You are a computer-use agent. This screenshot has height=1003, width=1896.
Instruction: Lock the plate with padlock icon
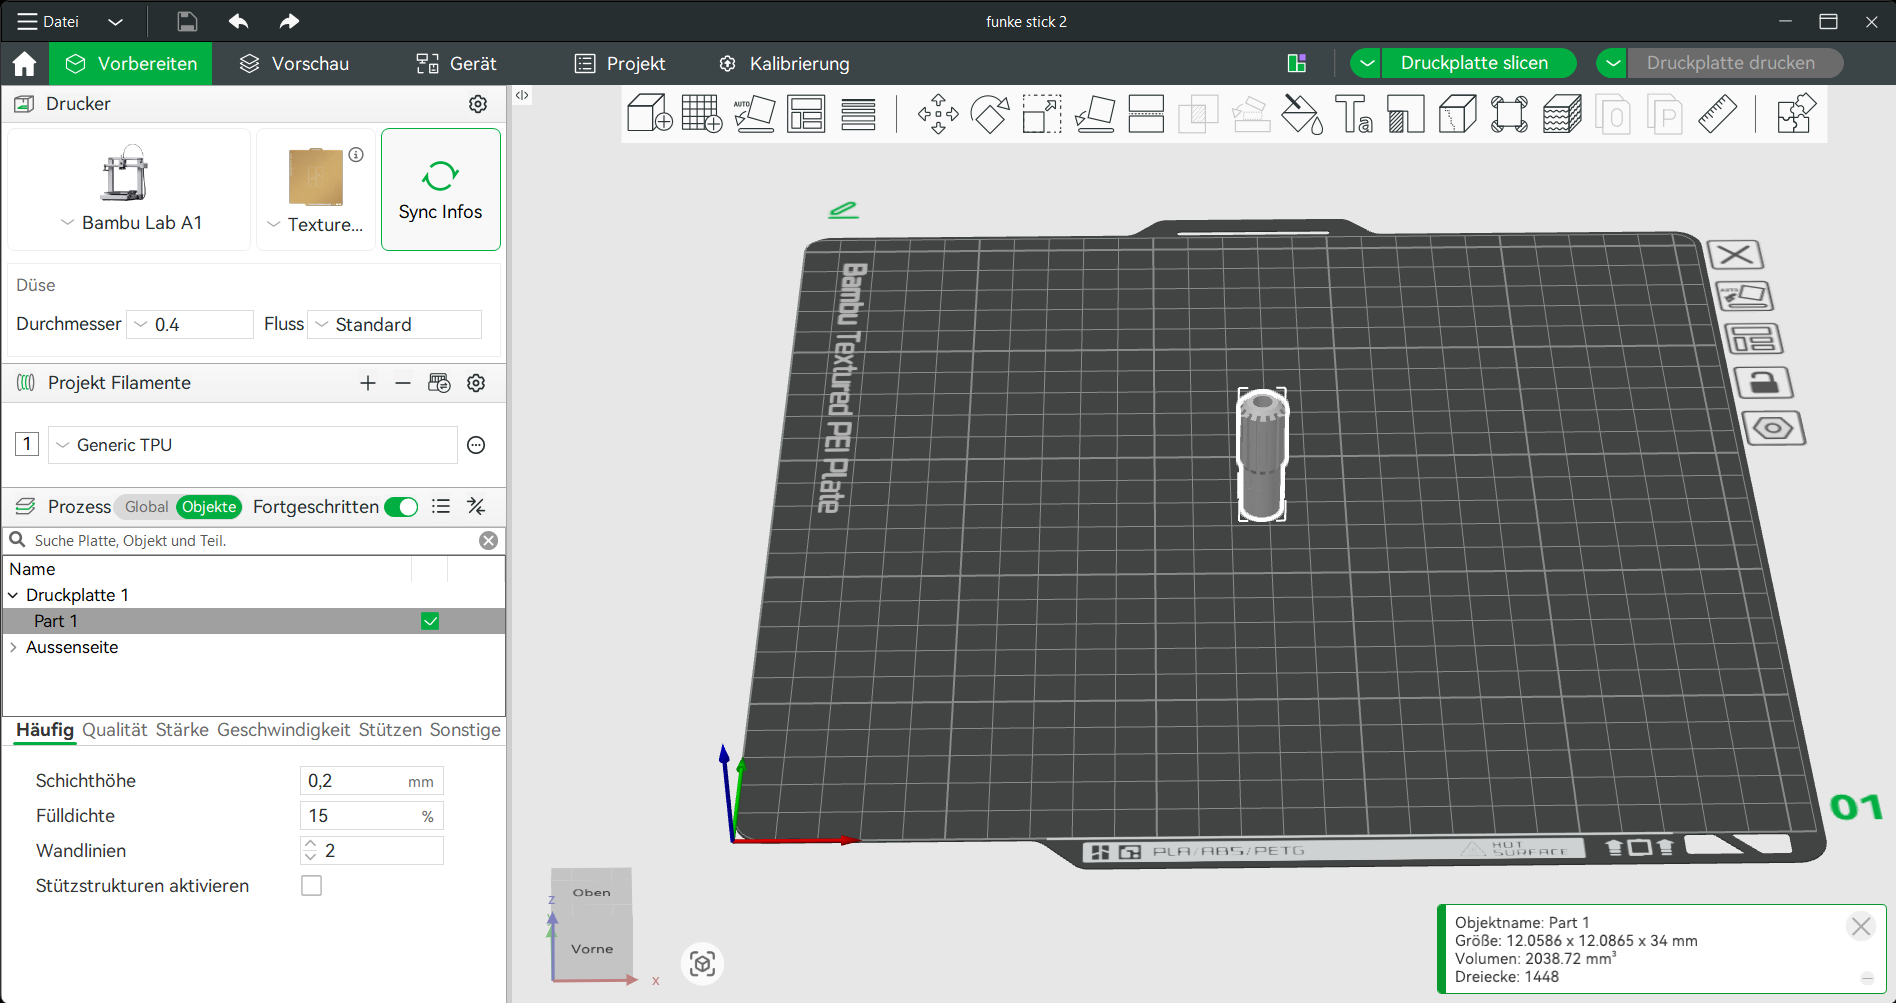click(1763, 382)
